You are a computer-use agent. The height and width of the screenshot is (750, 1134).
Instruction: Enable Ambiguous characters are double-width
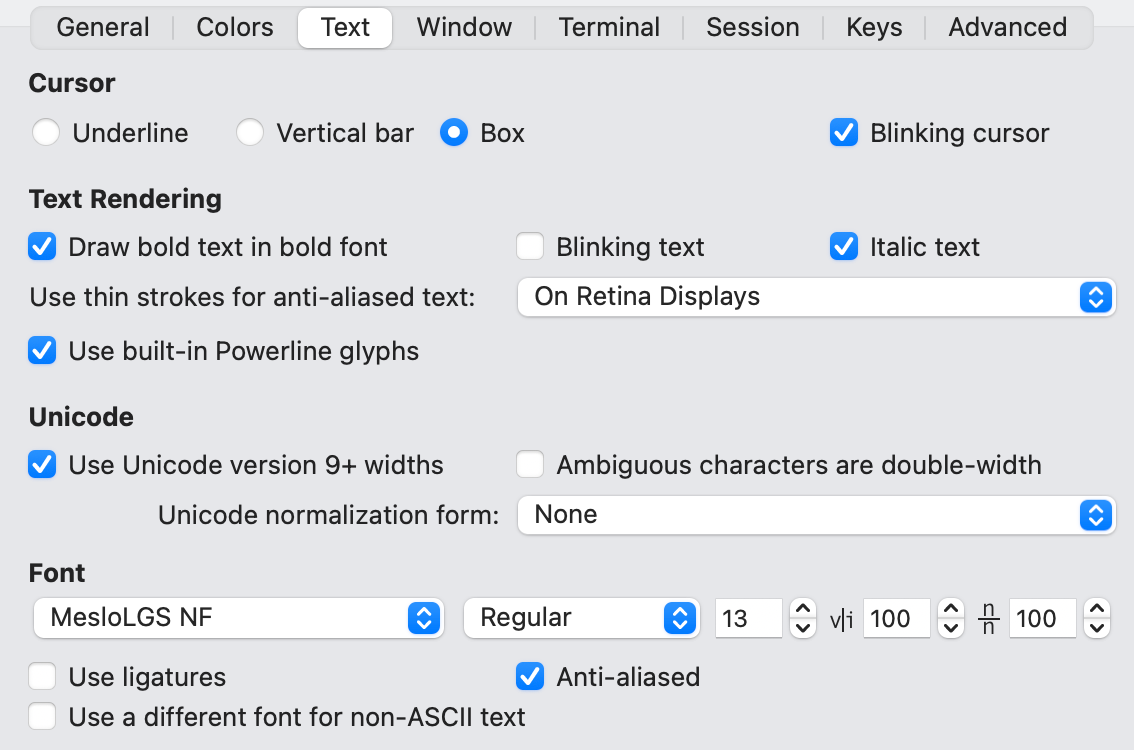[530, 464]
